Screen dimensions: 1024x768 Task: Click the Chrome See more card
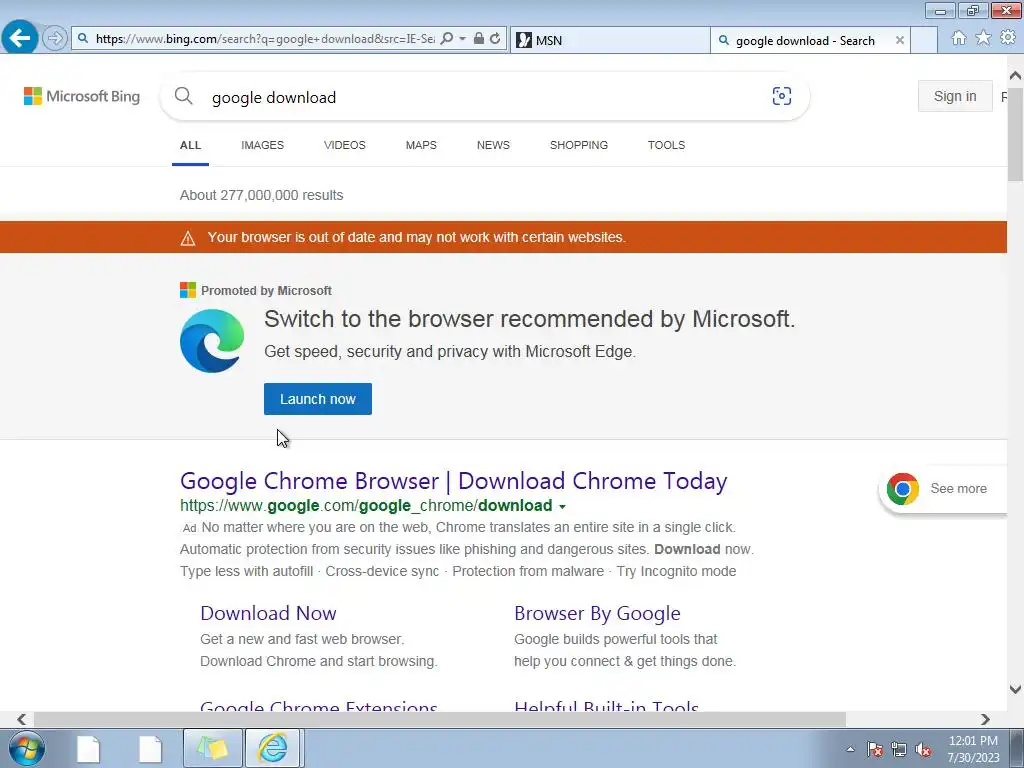(x=943, y=488)
